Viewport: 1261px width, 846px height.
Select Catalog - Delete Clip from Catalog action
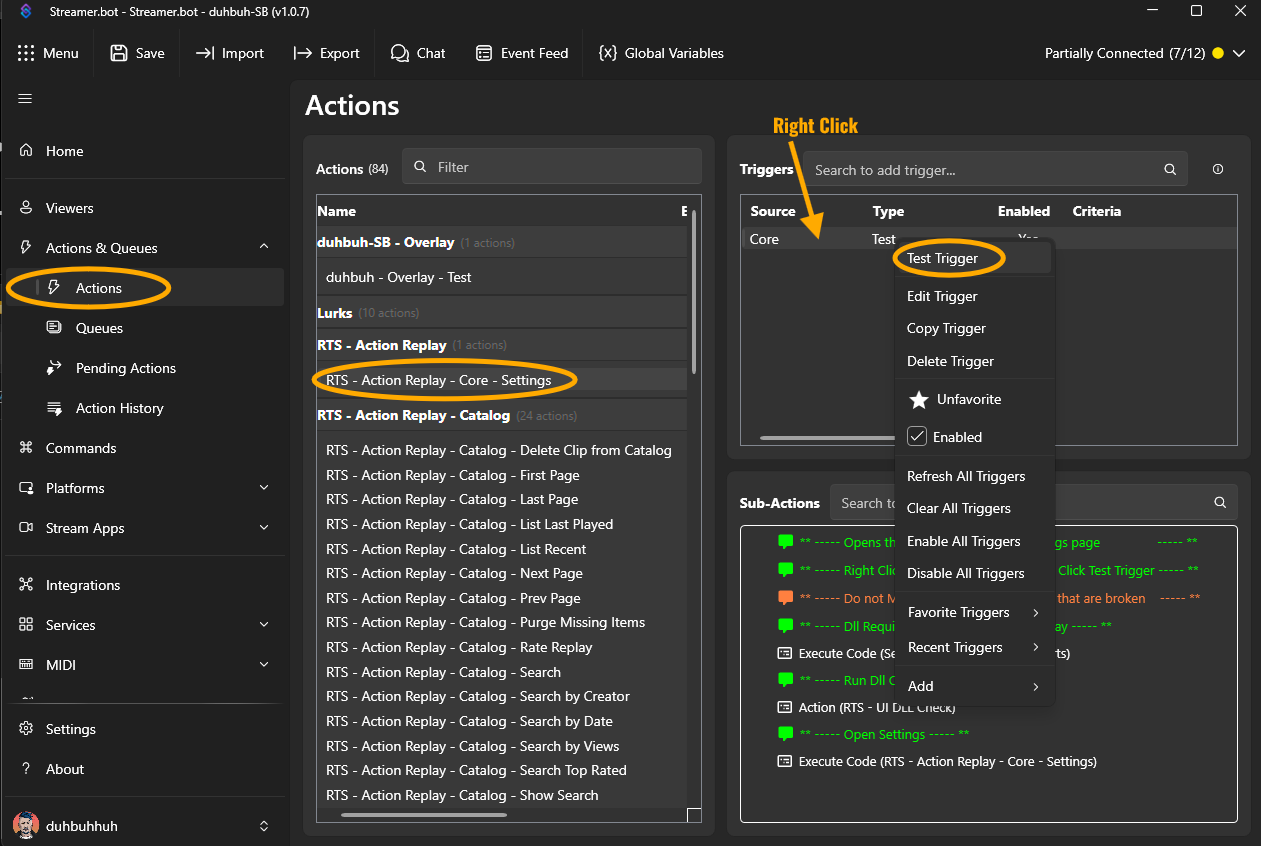click(501, 450)
